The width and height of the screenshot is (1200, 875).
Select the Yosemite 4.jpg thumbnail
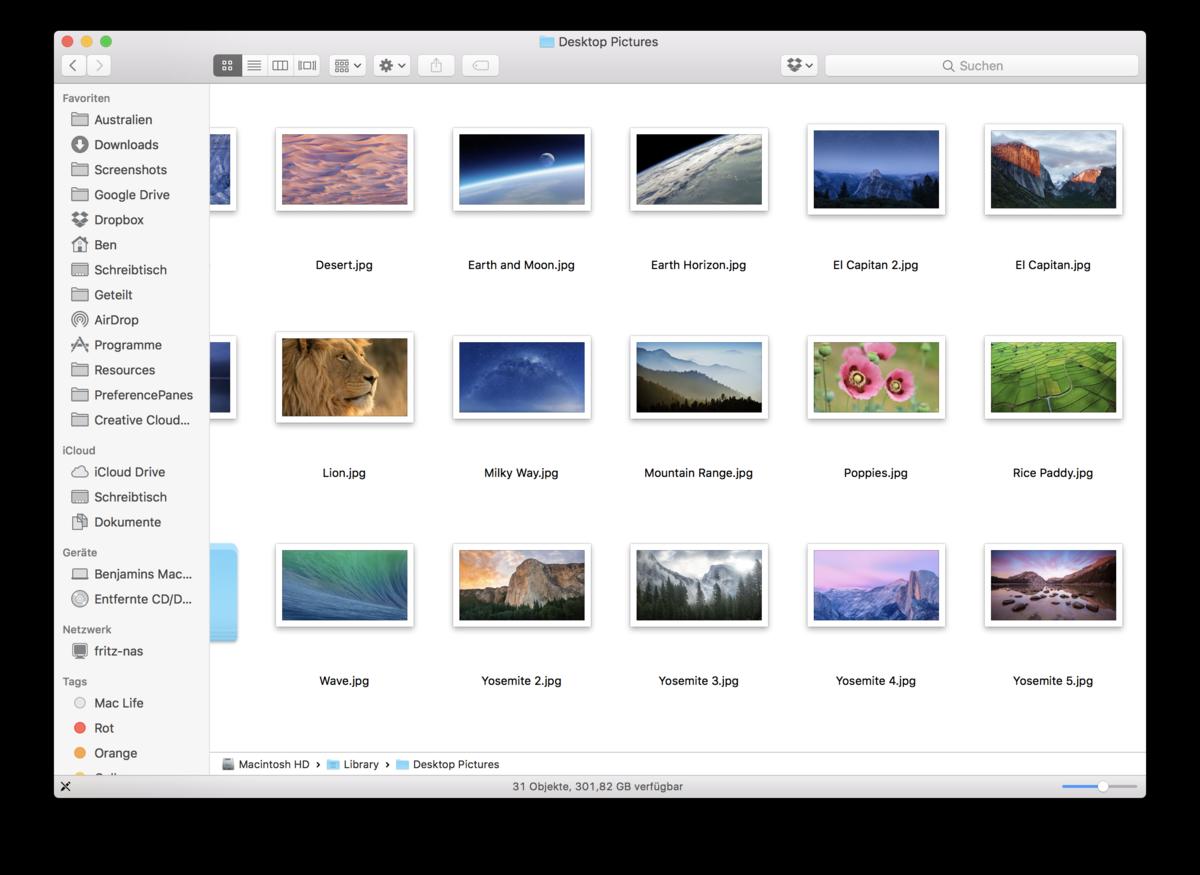[x=876, y=585]
